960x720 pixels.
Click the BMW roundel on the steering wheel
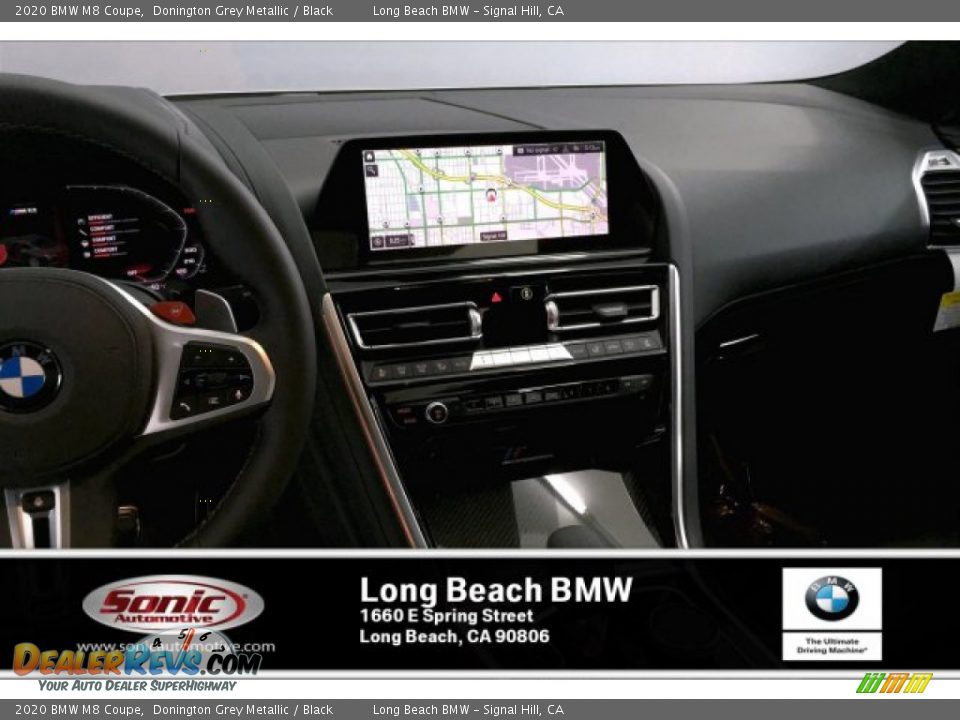tap(23, 377)
